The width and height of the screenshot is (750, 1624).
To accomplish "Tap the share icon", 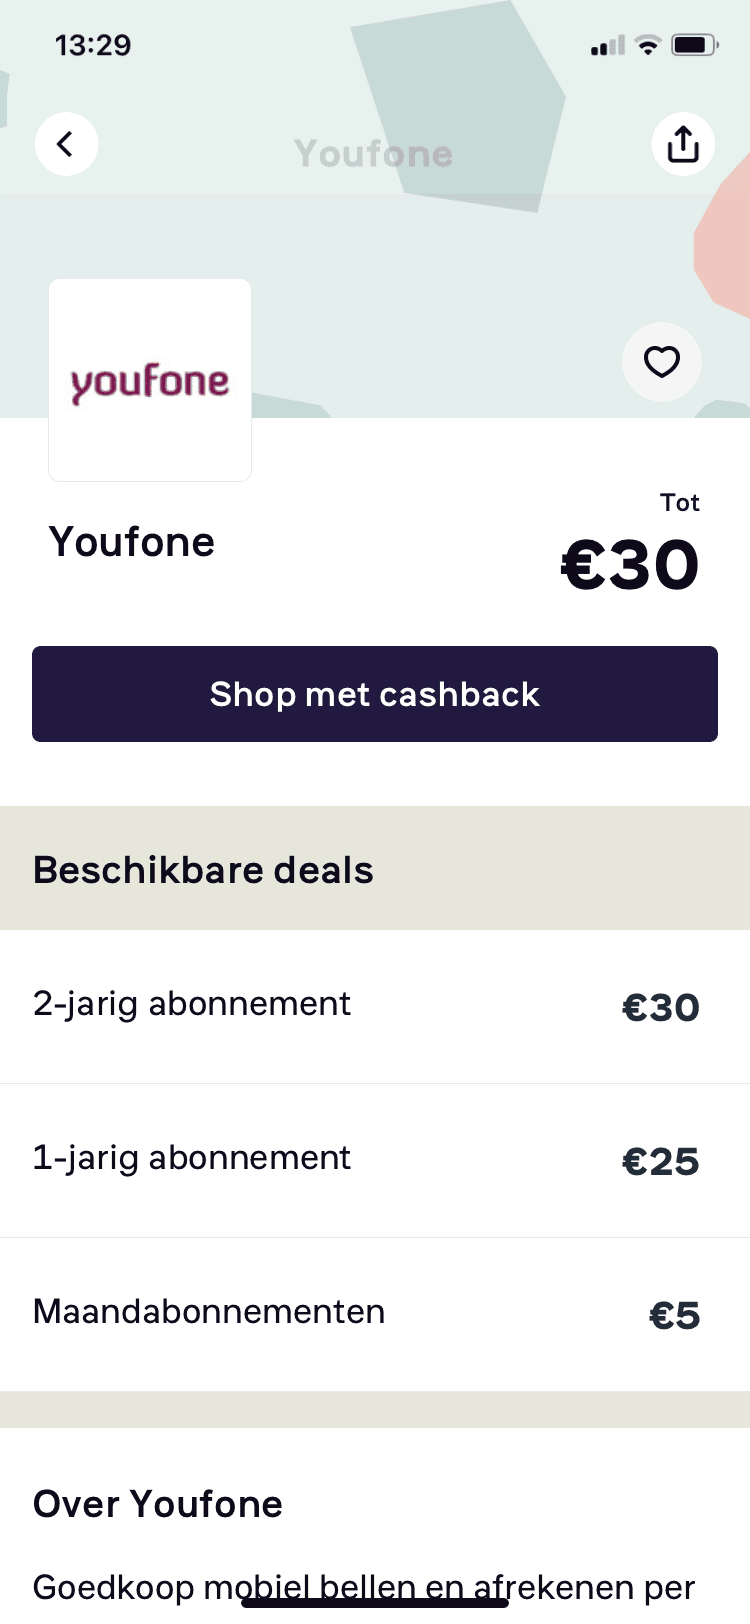I will [683, 143].
